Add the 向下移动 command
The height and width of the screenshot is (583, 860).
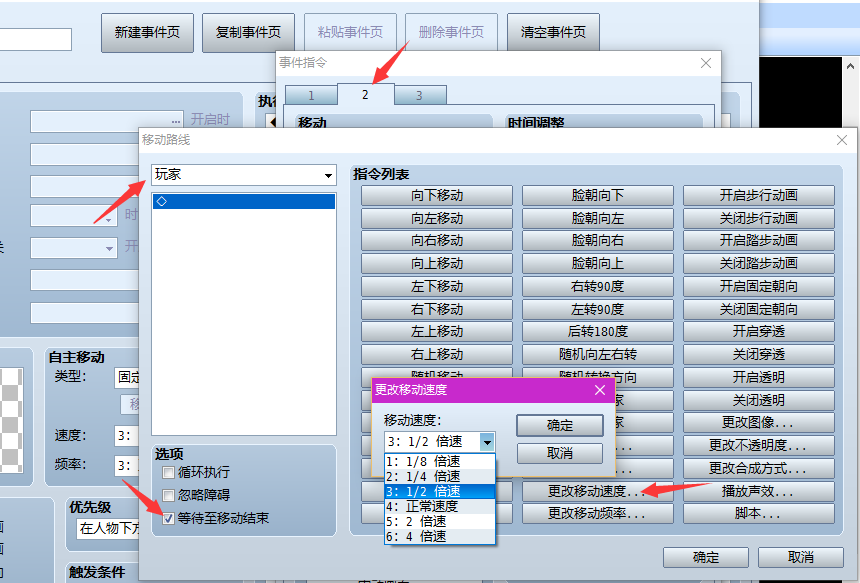437,196
